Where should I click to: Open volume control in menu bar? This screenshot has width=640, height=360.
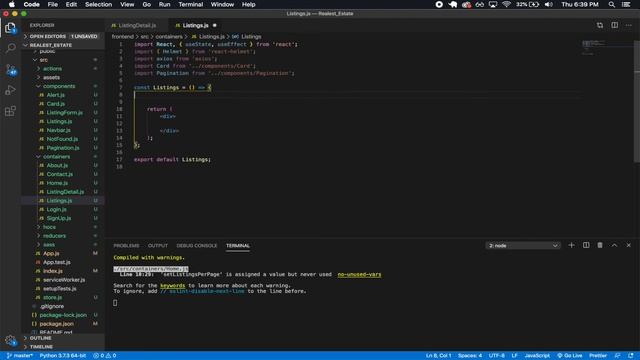point(549,4)
